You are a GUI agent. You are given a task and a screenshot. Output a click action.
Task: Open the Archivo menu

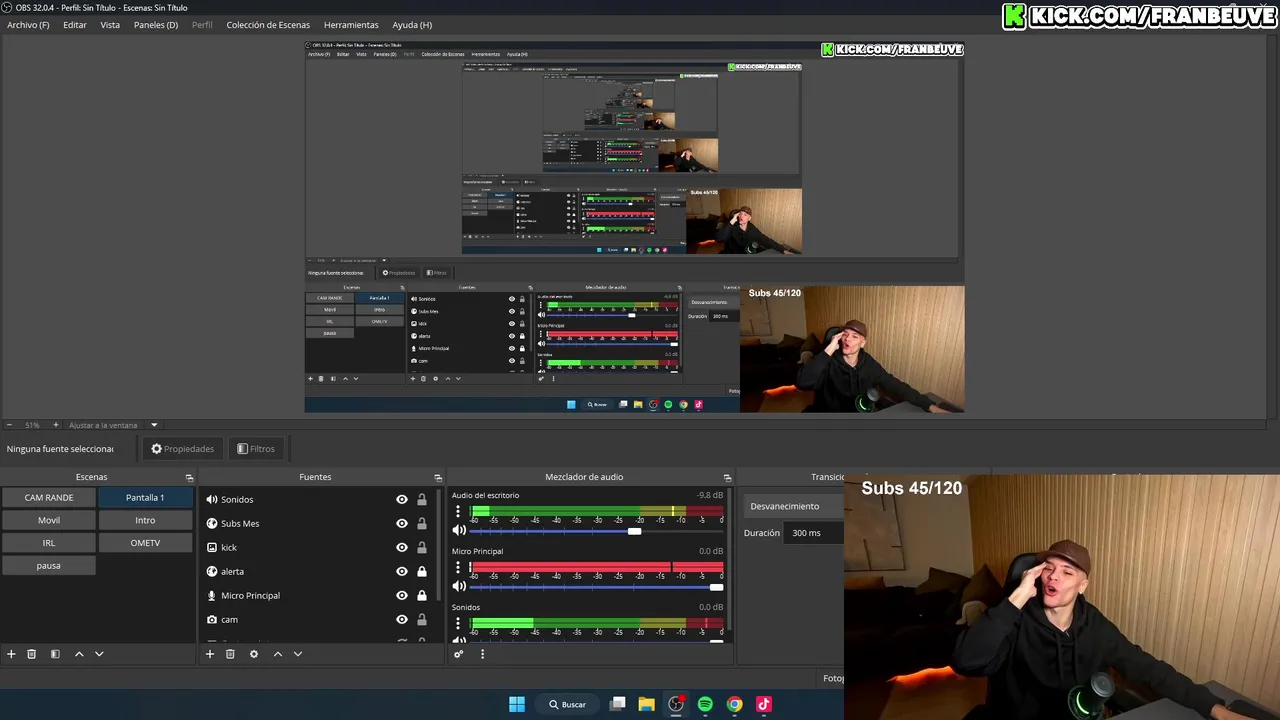tap(28, 25)
